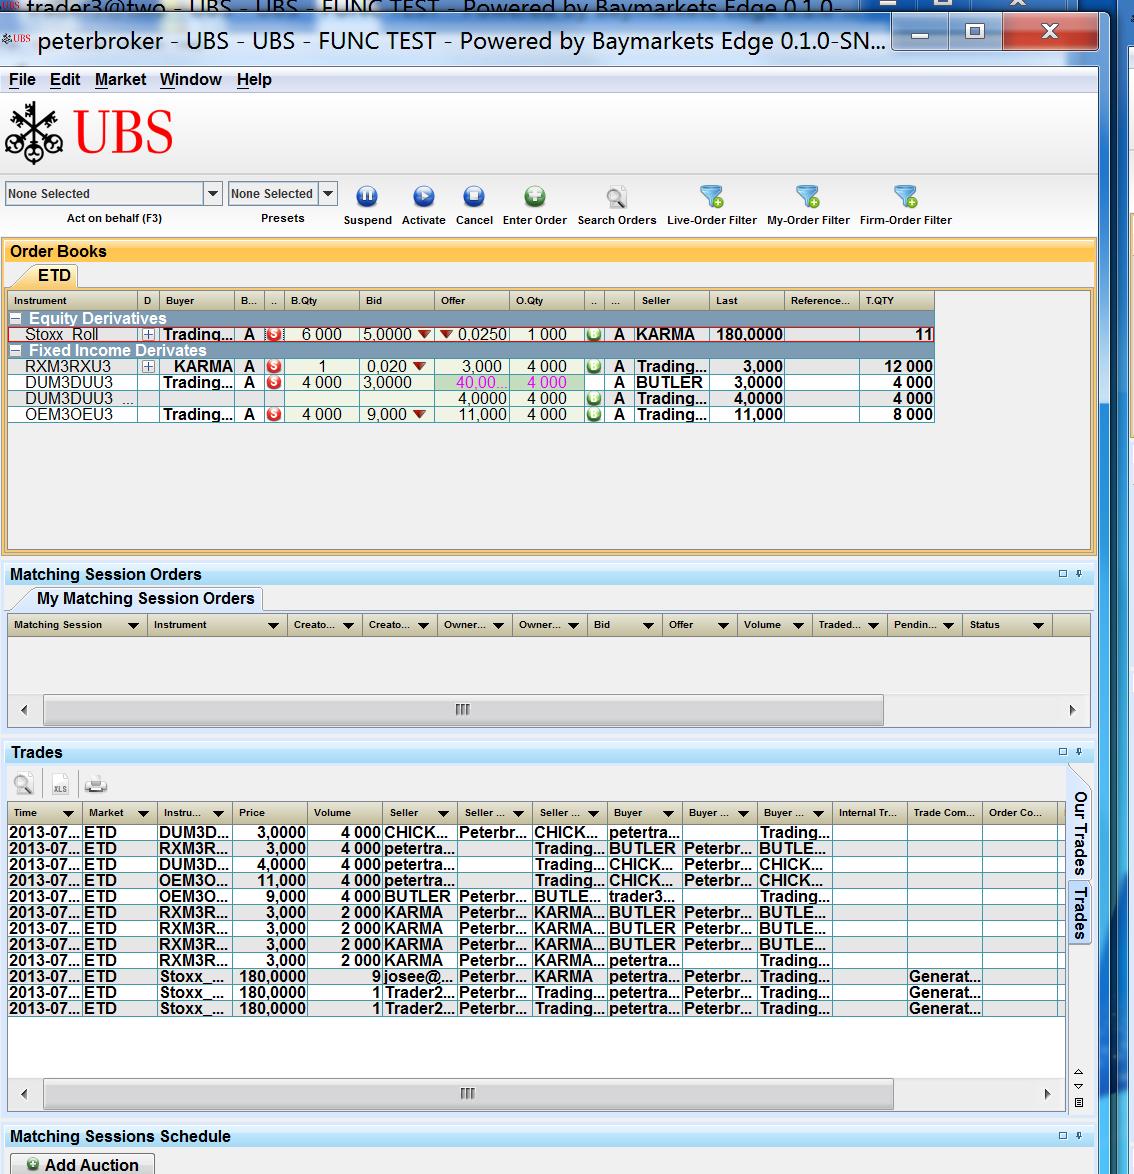Click the magenta 40,00 offer price cell
The image size is (1134, 1174).
pos(472,383)
